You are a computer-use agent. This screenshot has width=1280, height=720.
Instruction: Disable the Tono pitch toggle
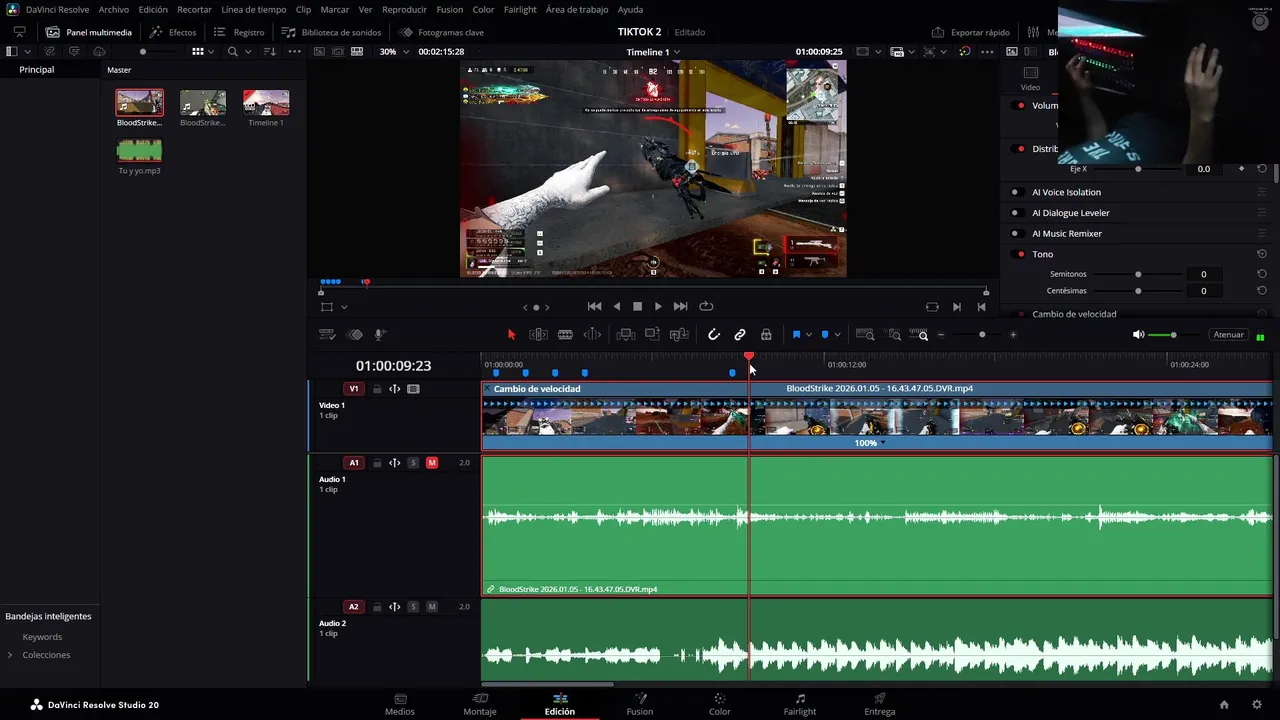(1019, 254)
